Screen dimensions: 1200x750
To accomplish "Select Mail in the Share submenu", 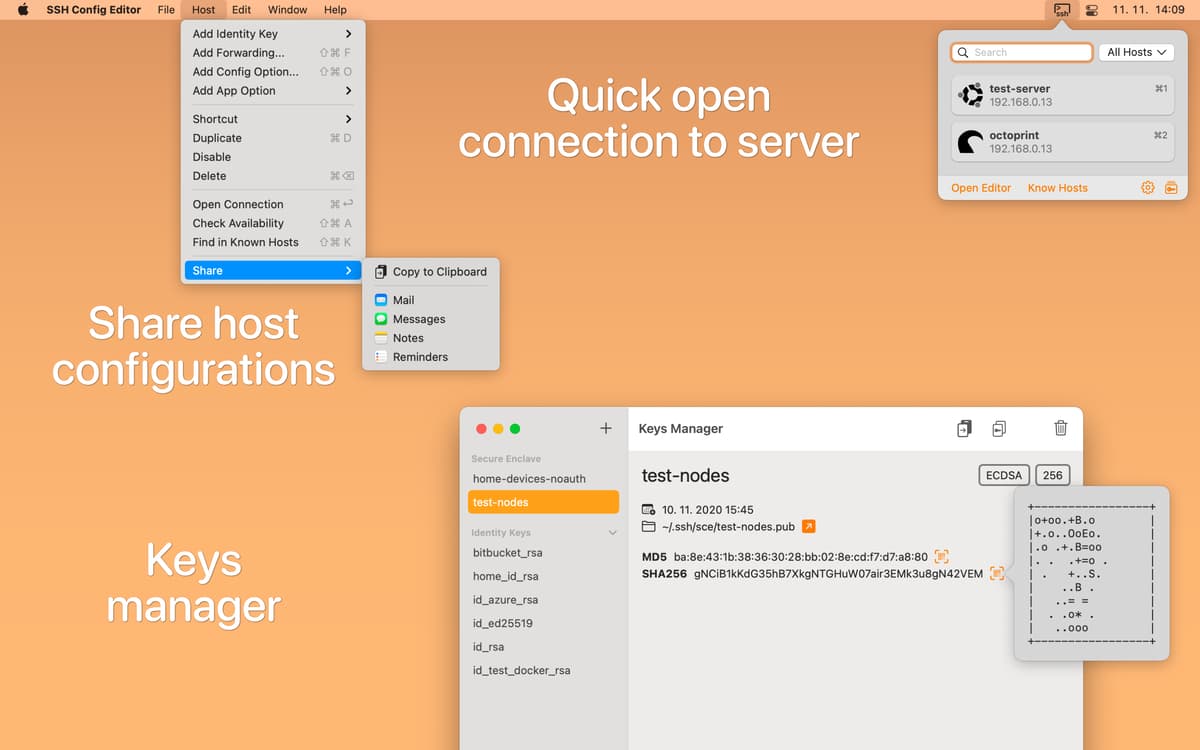I will click(403, 300).
